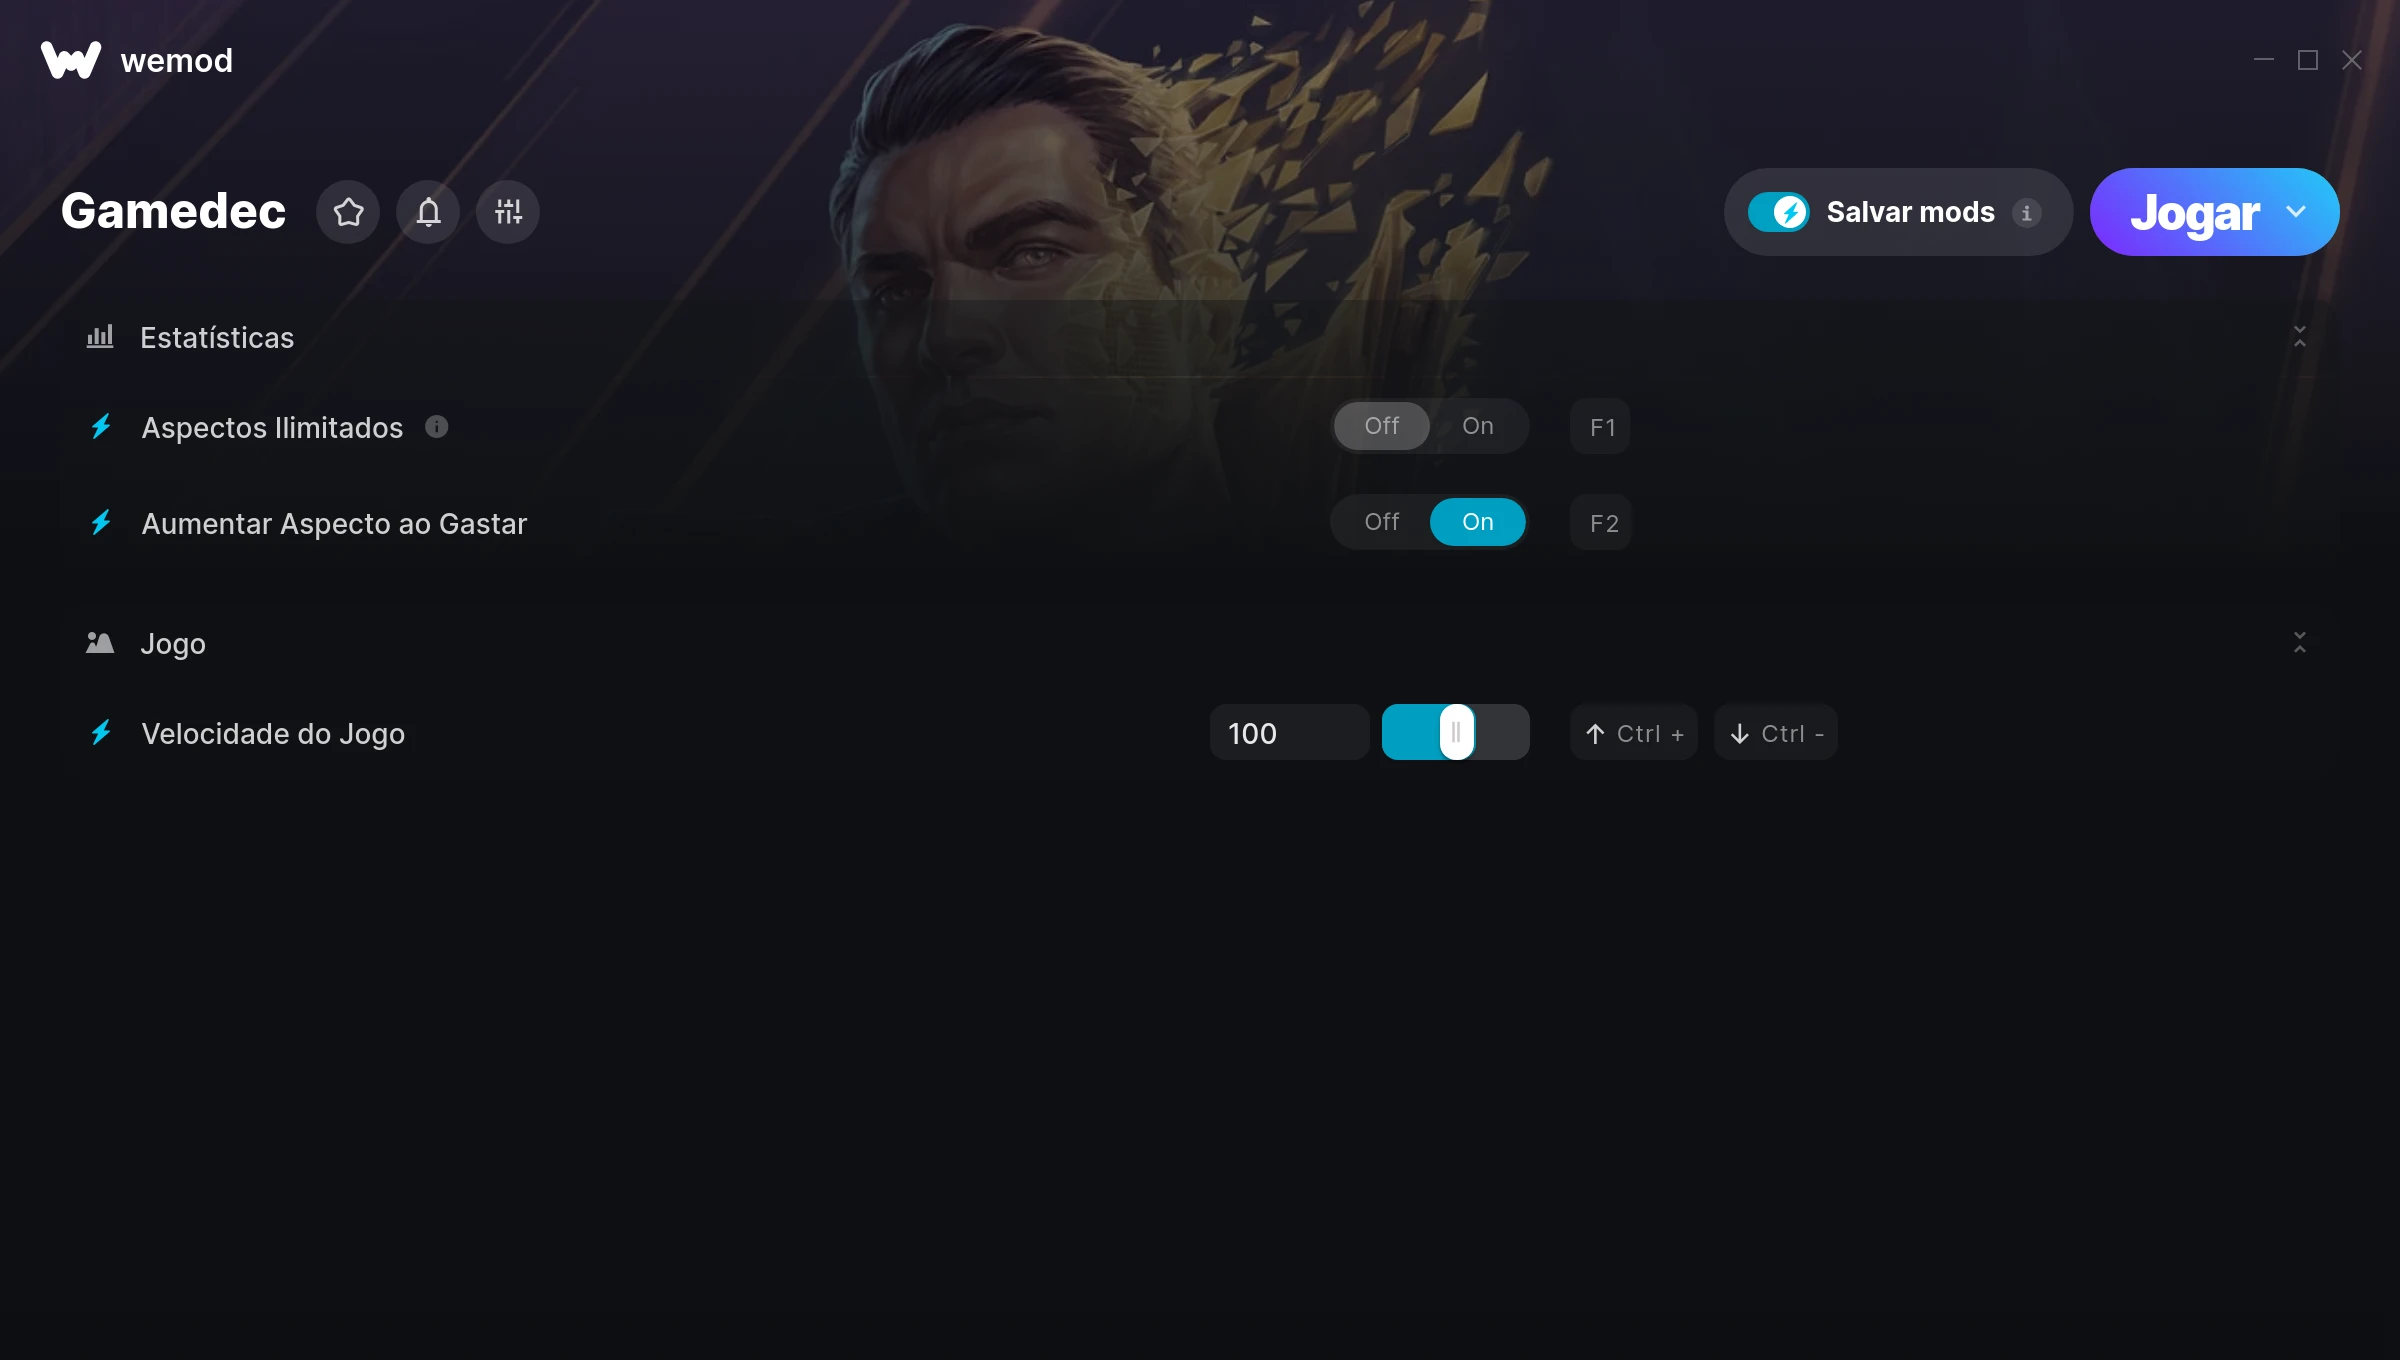Open the sliders settings icon next to Gamedec
Image resolution: width=2400 pixels, height=1360 pixels.
[x=508, y=212]
